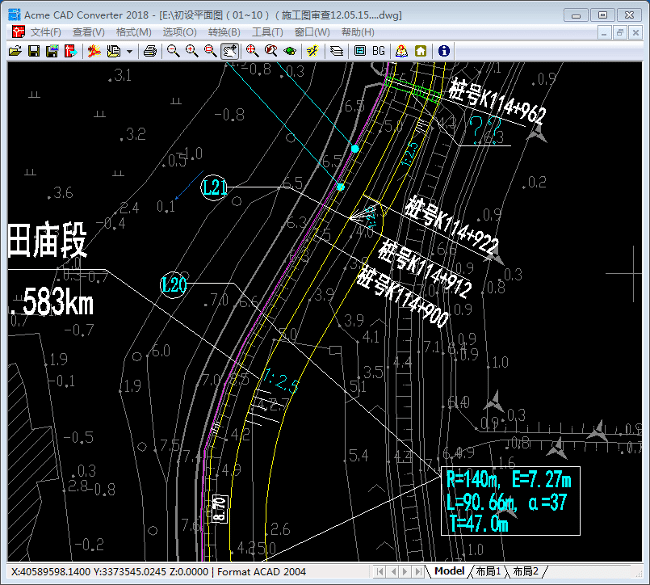Open the 工具(T) menu
Viewport: 650px width, 585px height.
click(x=267, y=32)
